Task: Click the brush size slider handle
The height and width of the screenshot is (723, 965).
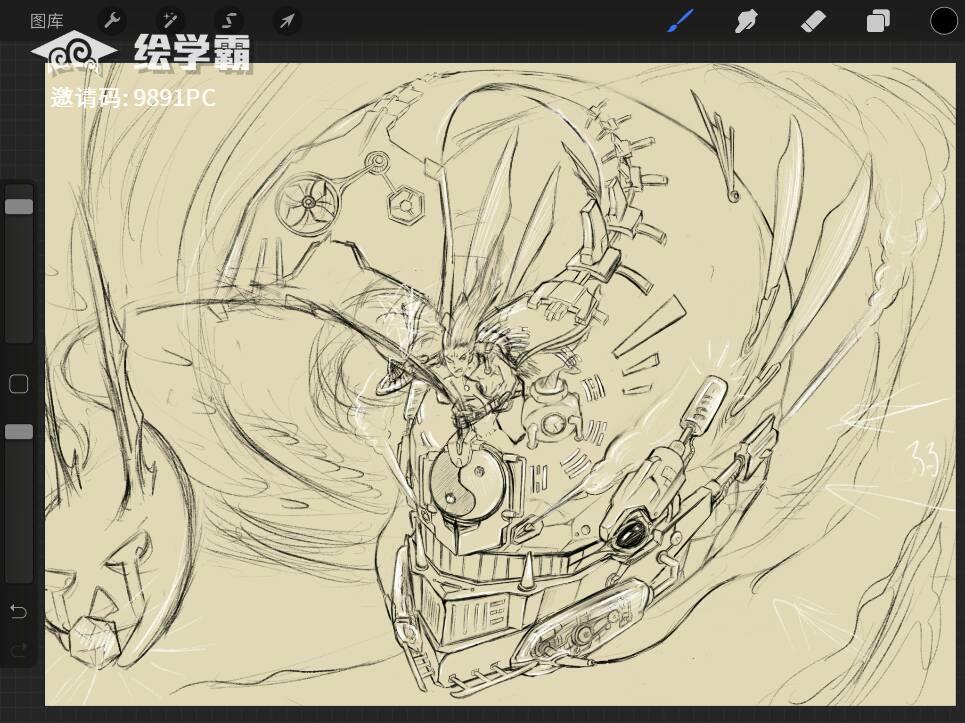Action: click(x=19, y=206)
